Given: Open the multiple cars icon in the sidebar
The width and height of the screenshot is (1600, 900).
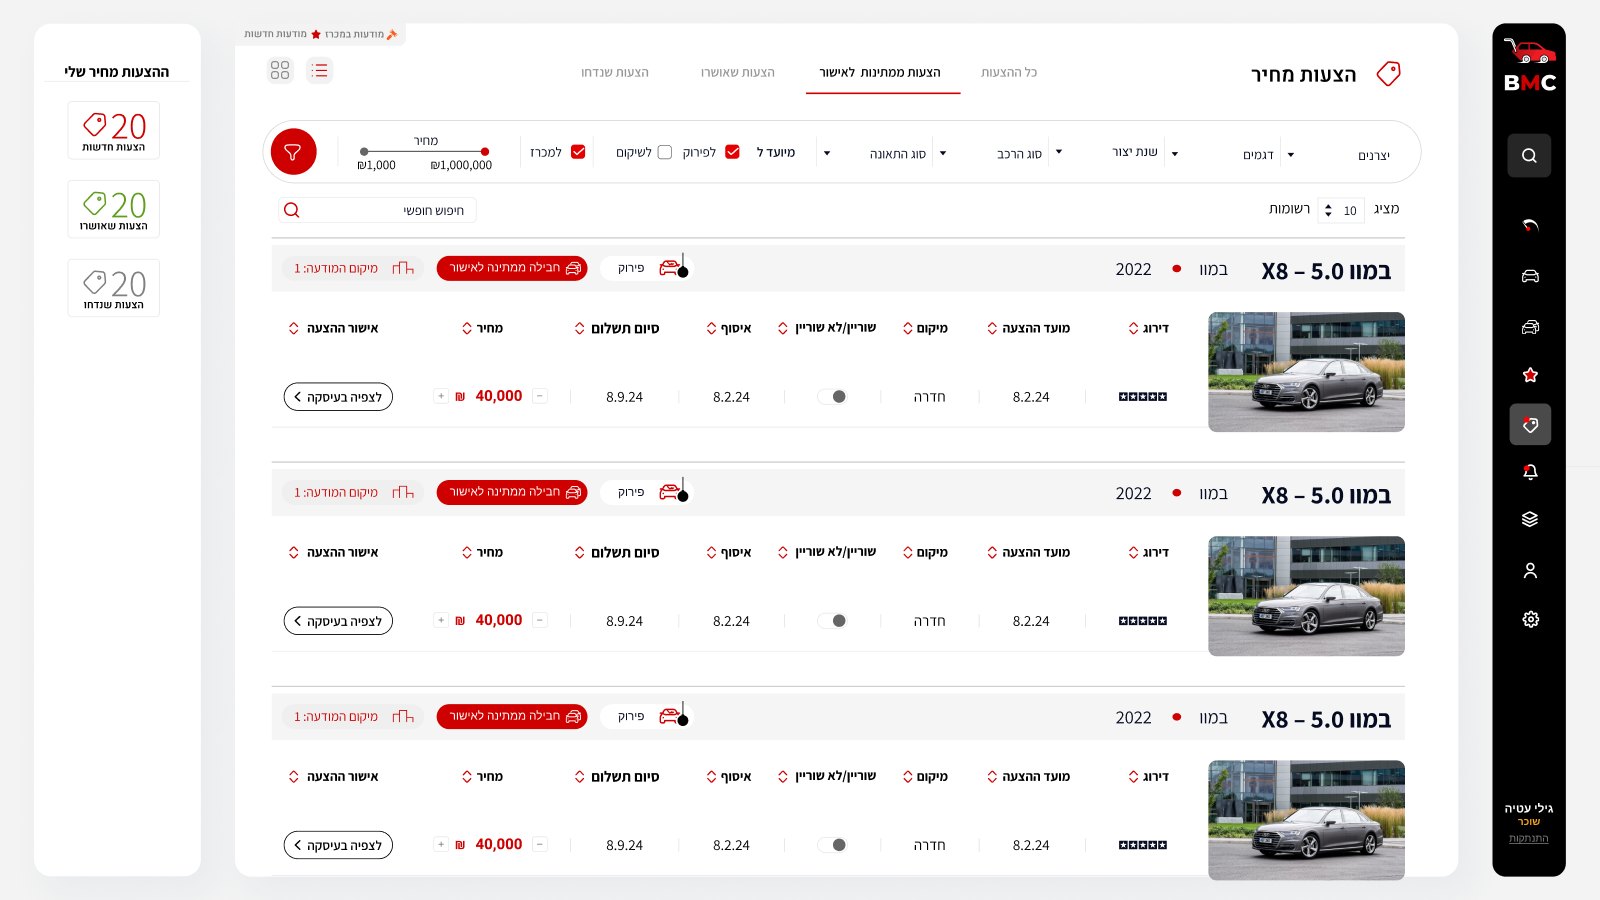Looking at the screenshot, I should coord(1530,326).
